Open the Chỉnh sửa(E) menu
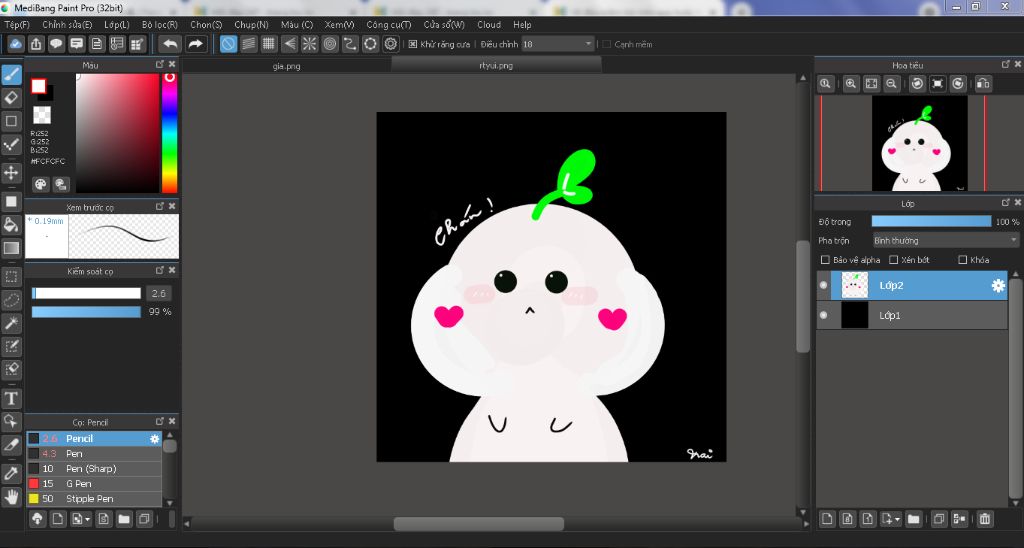1024x548 pixels. [67, 24]
